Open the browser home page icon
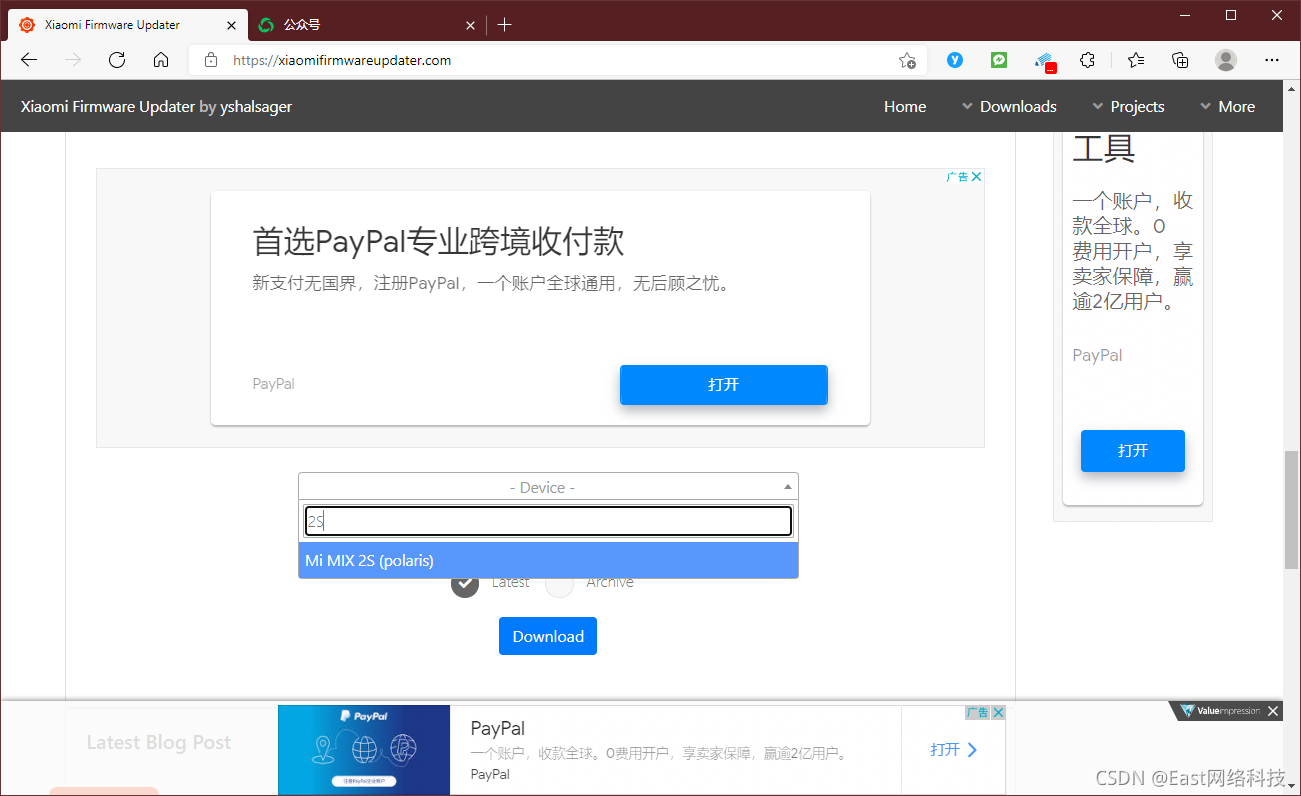 tap(161, 60)
